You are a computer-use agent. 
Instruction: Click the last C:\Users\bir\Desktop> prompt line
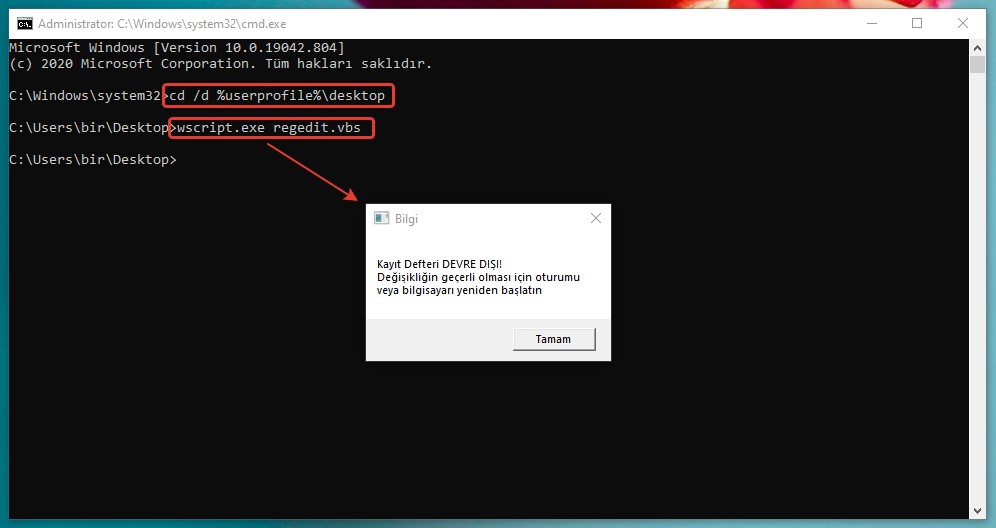[x=92, y=160]
